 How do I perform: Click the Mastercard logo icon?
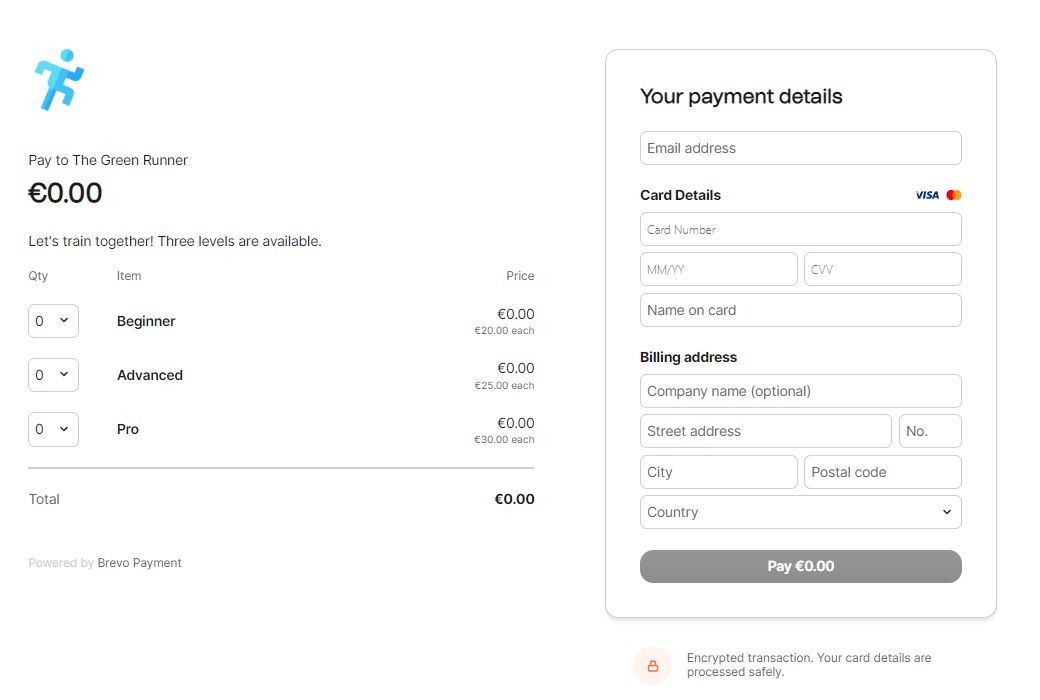(x=954, y=195)
